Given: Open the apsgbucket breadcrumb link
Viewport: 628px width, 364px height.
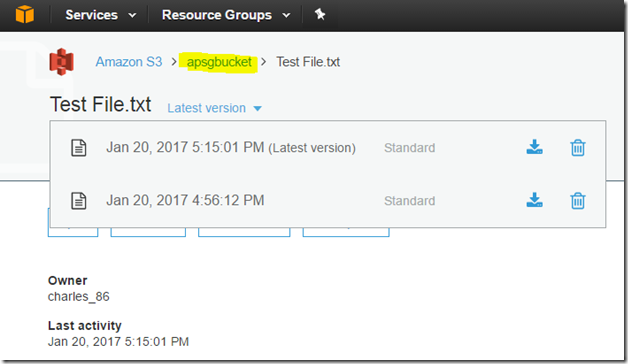Looking at the screenshot, I should pyautogui.click(x=219, y=62).
